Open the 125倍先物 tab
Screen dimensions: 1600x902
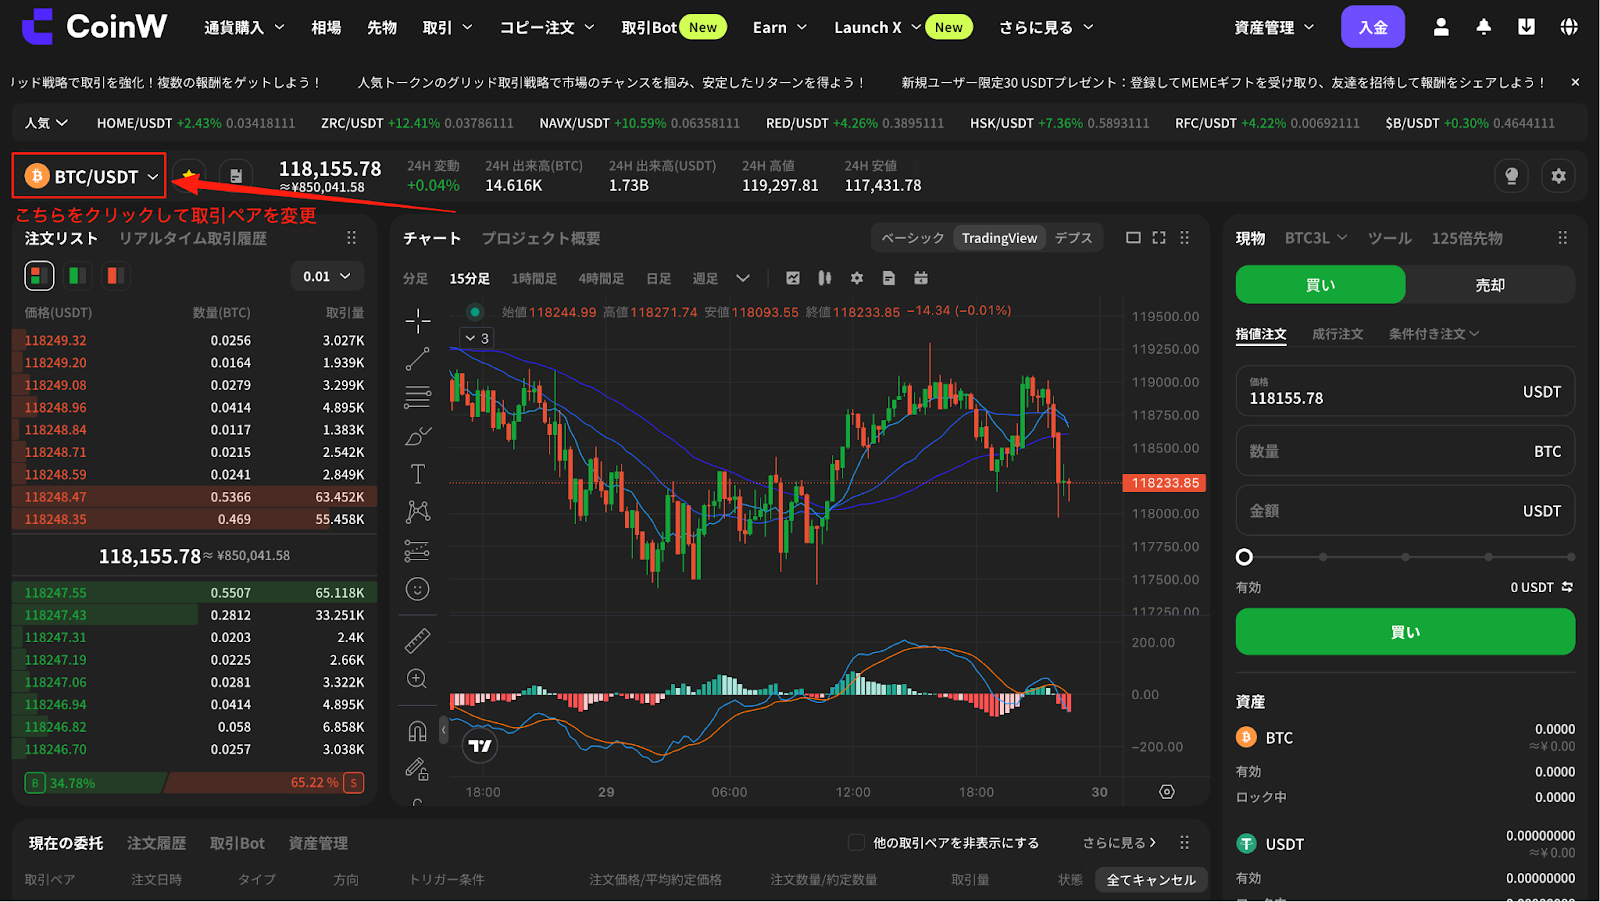coord(1467,238)
